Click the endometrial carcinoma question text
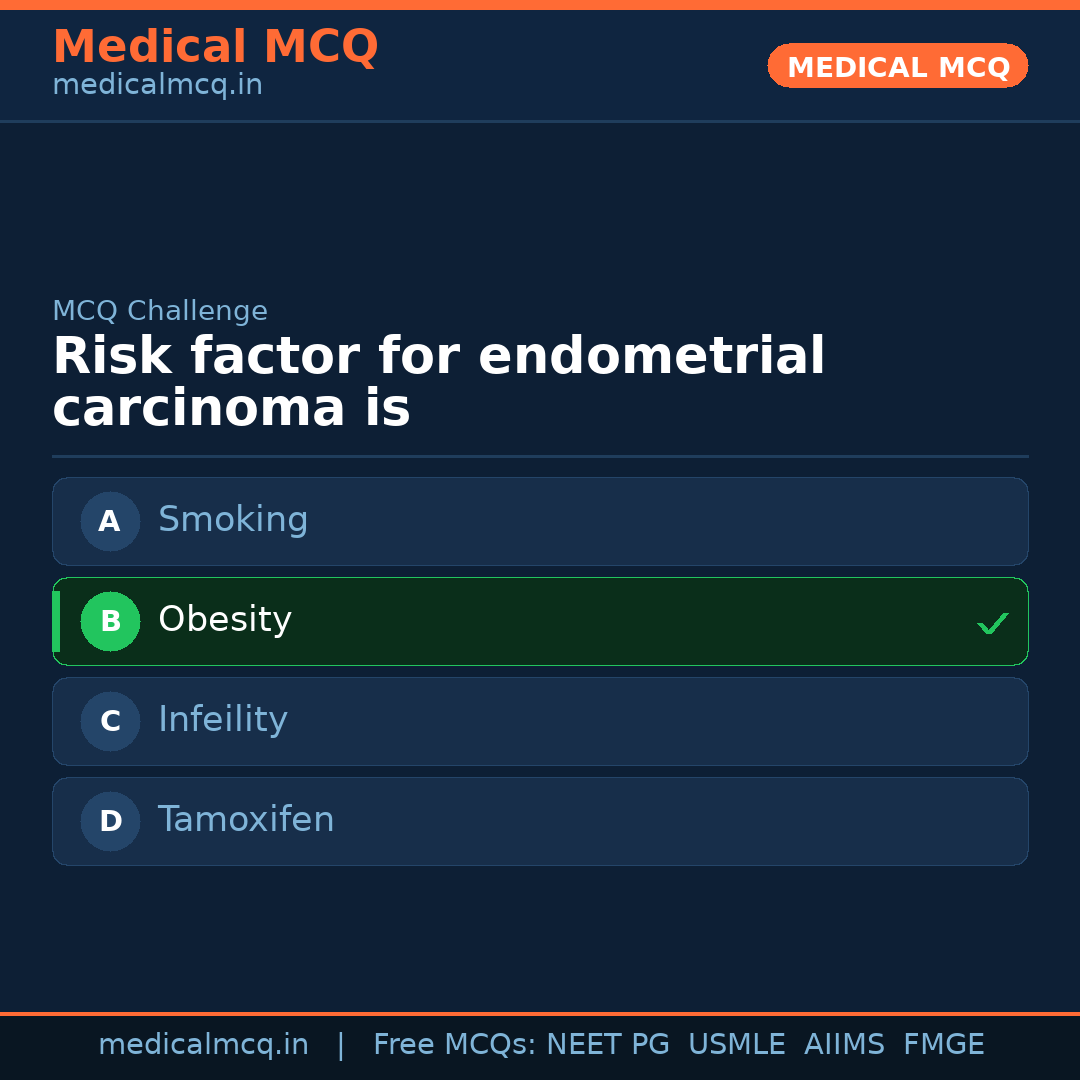Screen dimensions: 1080x1080 [438, 382]
